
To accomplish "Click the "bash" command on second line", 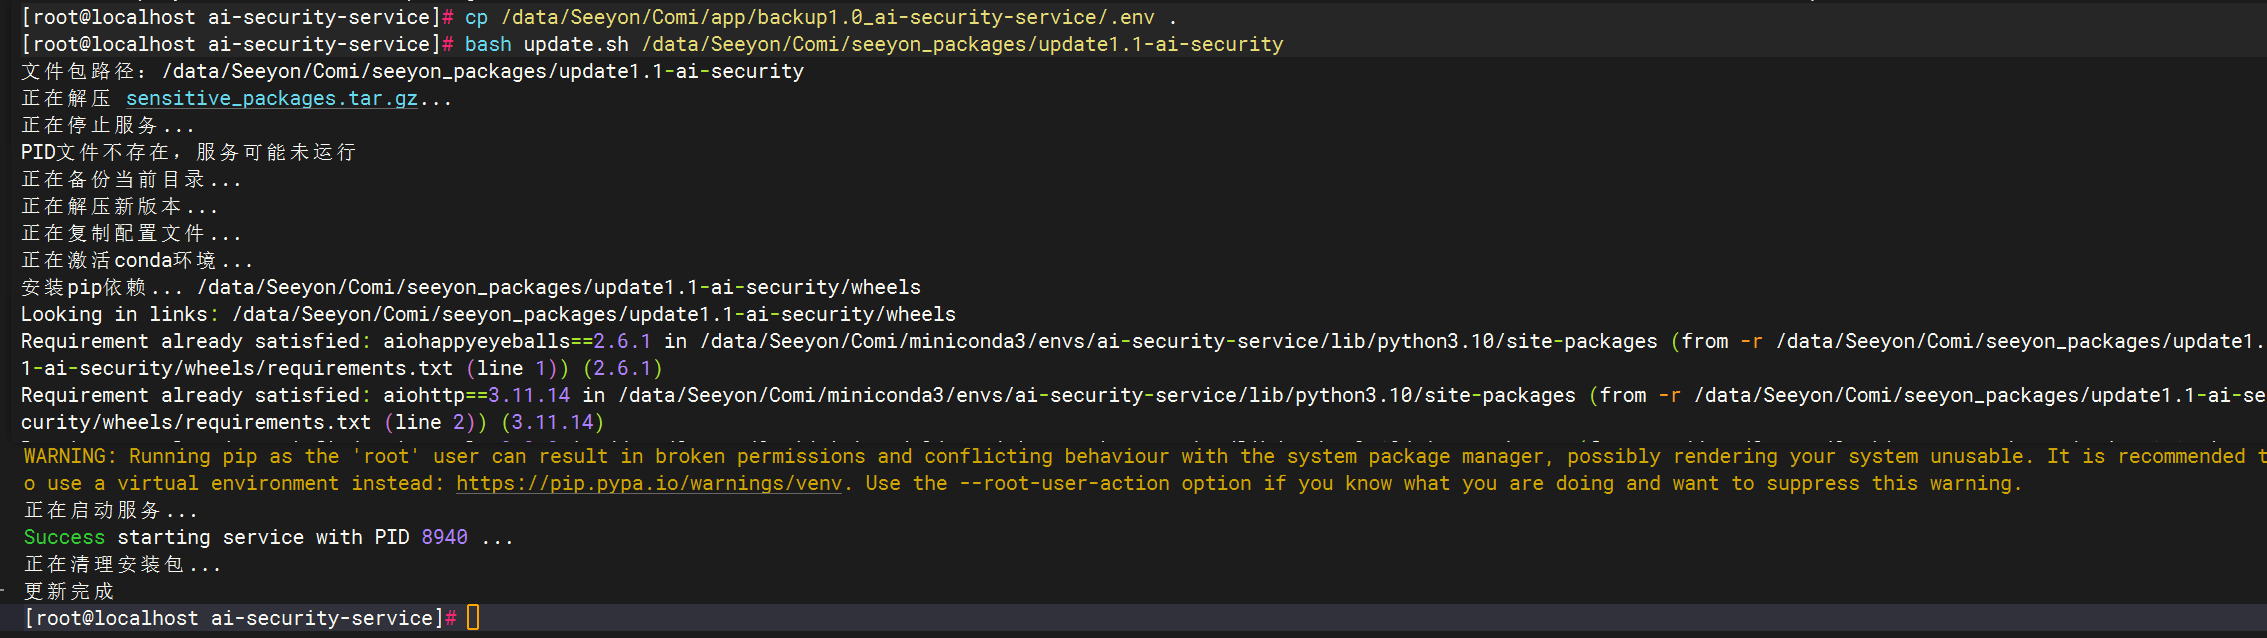I will 488,45.
